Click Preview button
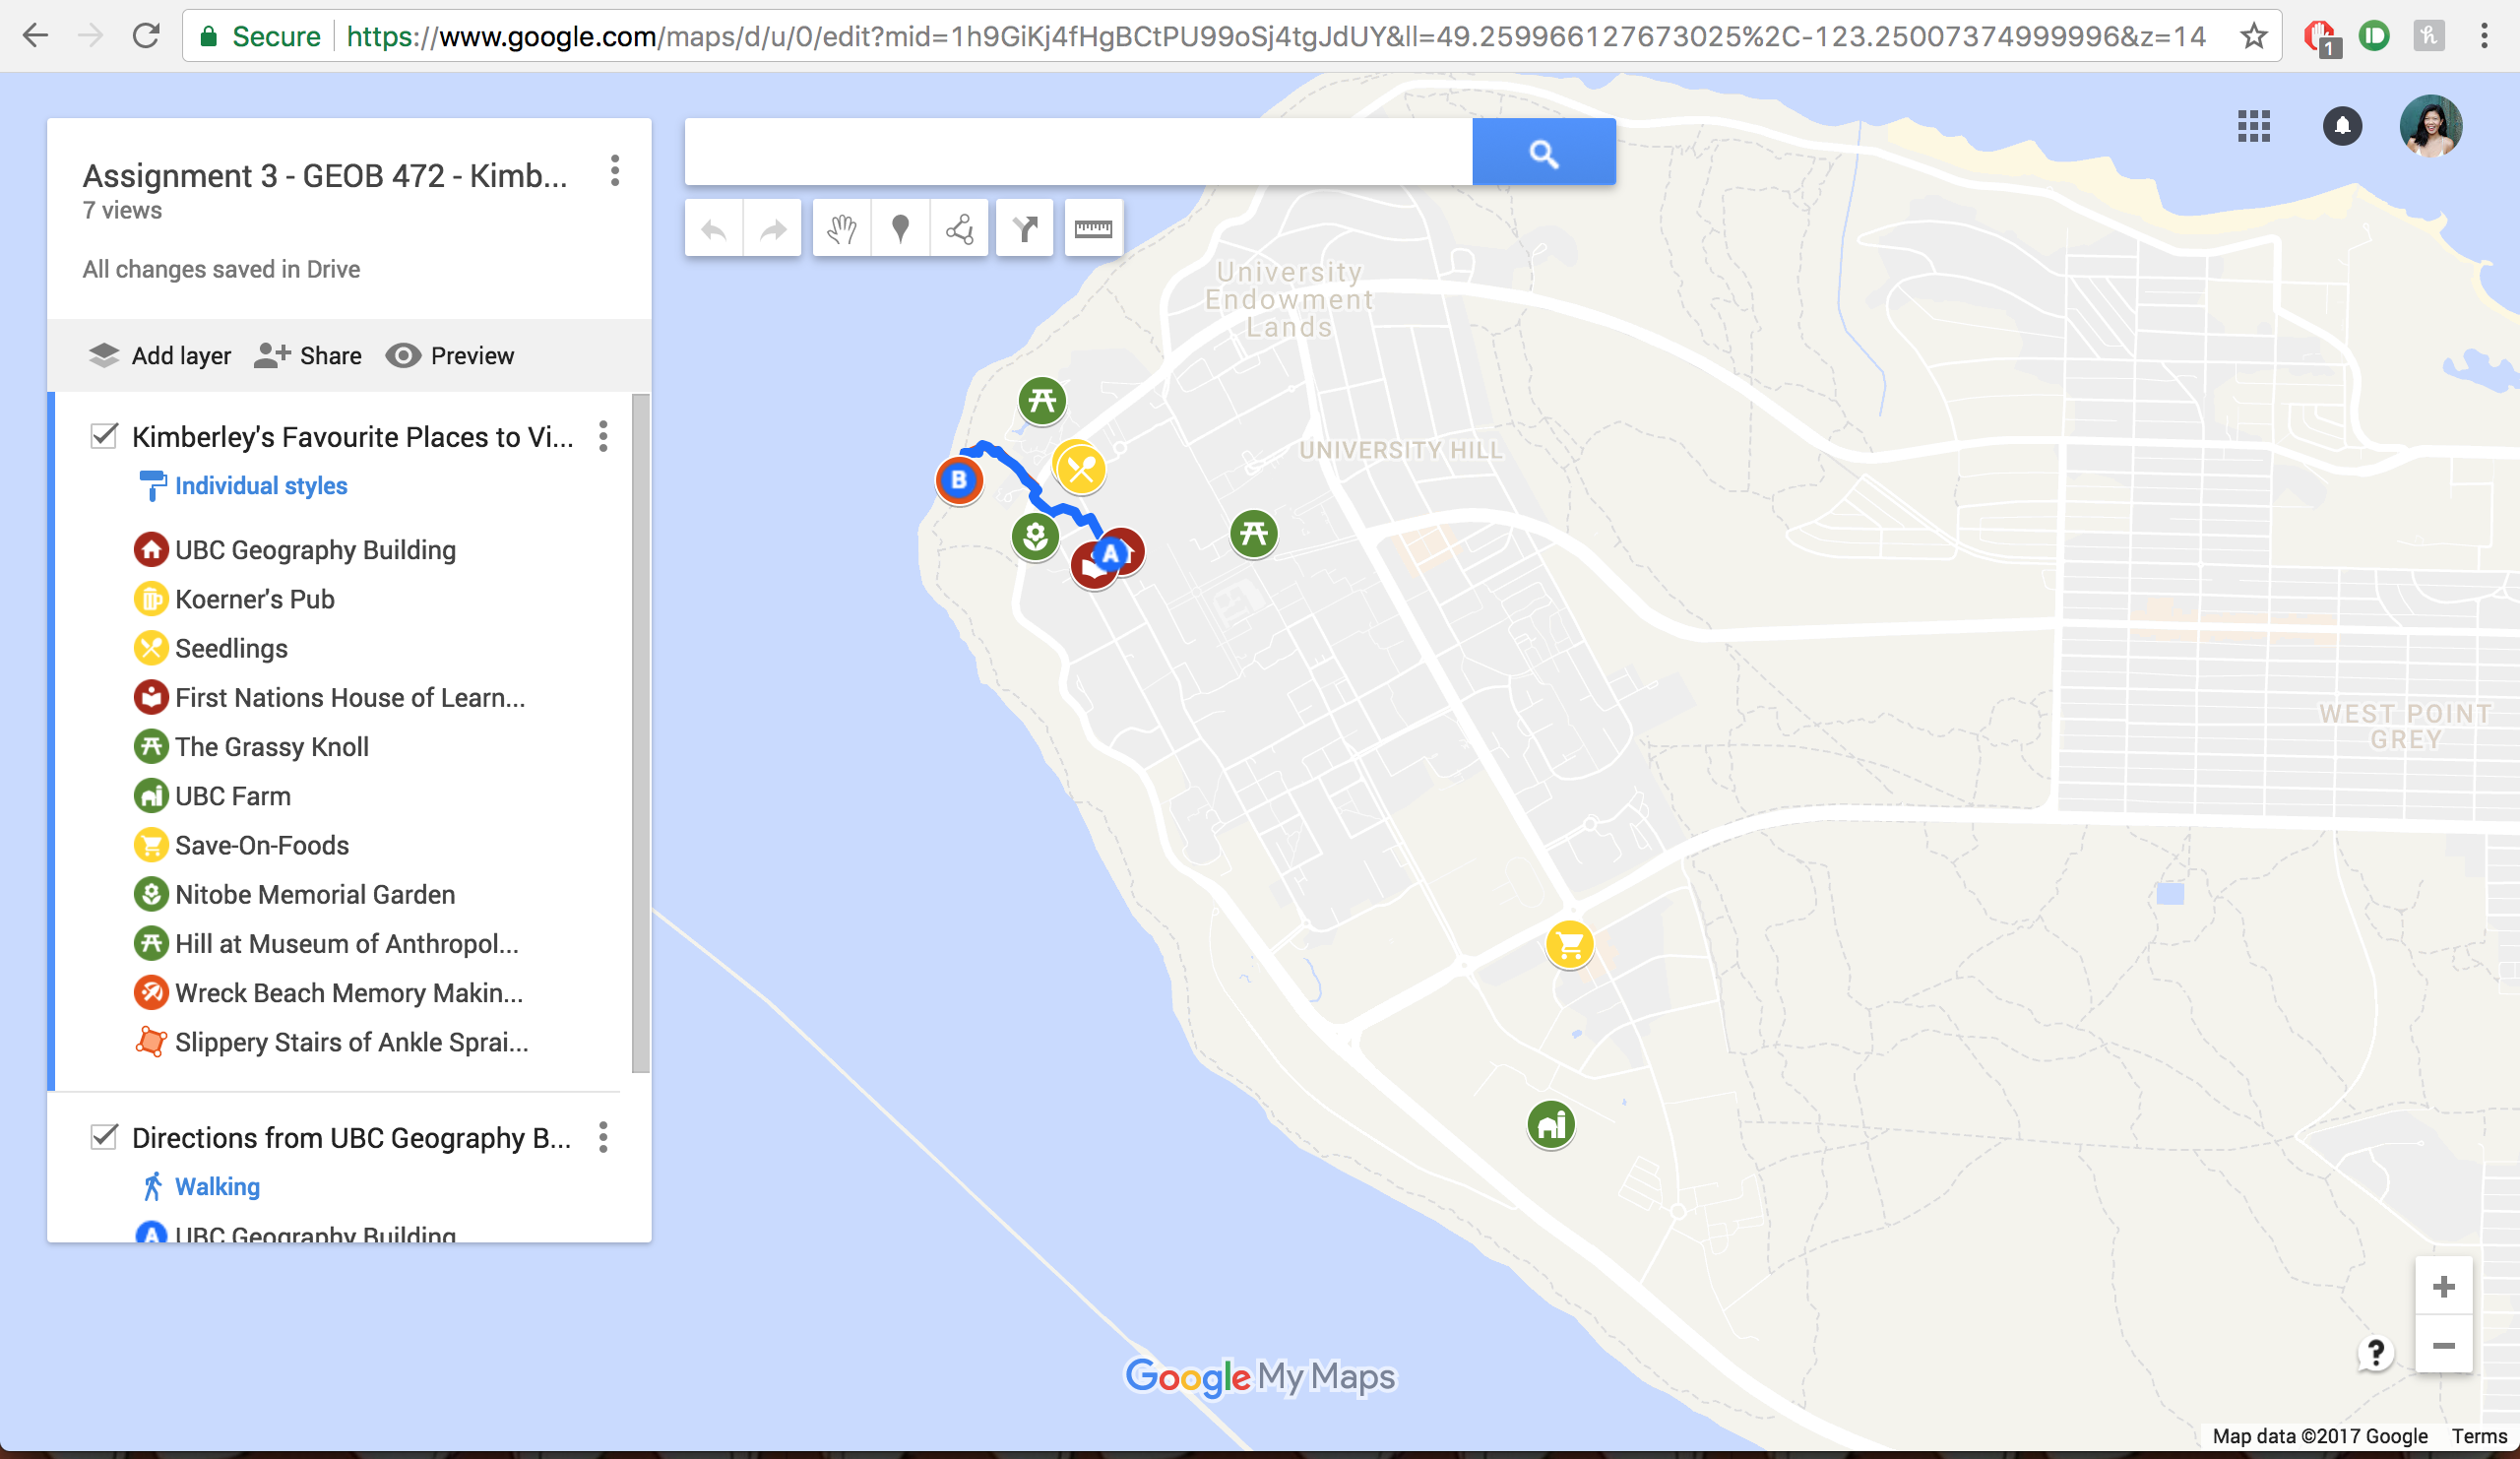Viewport: 2520px width, 1459px height. point(450,356)
